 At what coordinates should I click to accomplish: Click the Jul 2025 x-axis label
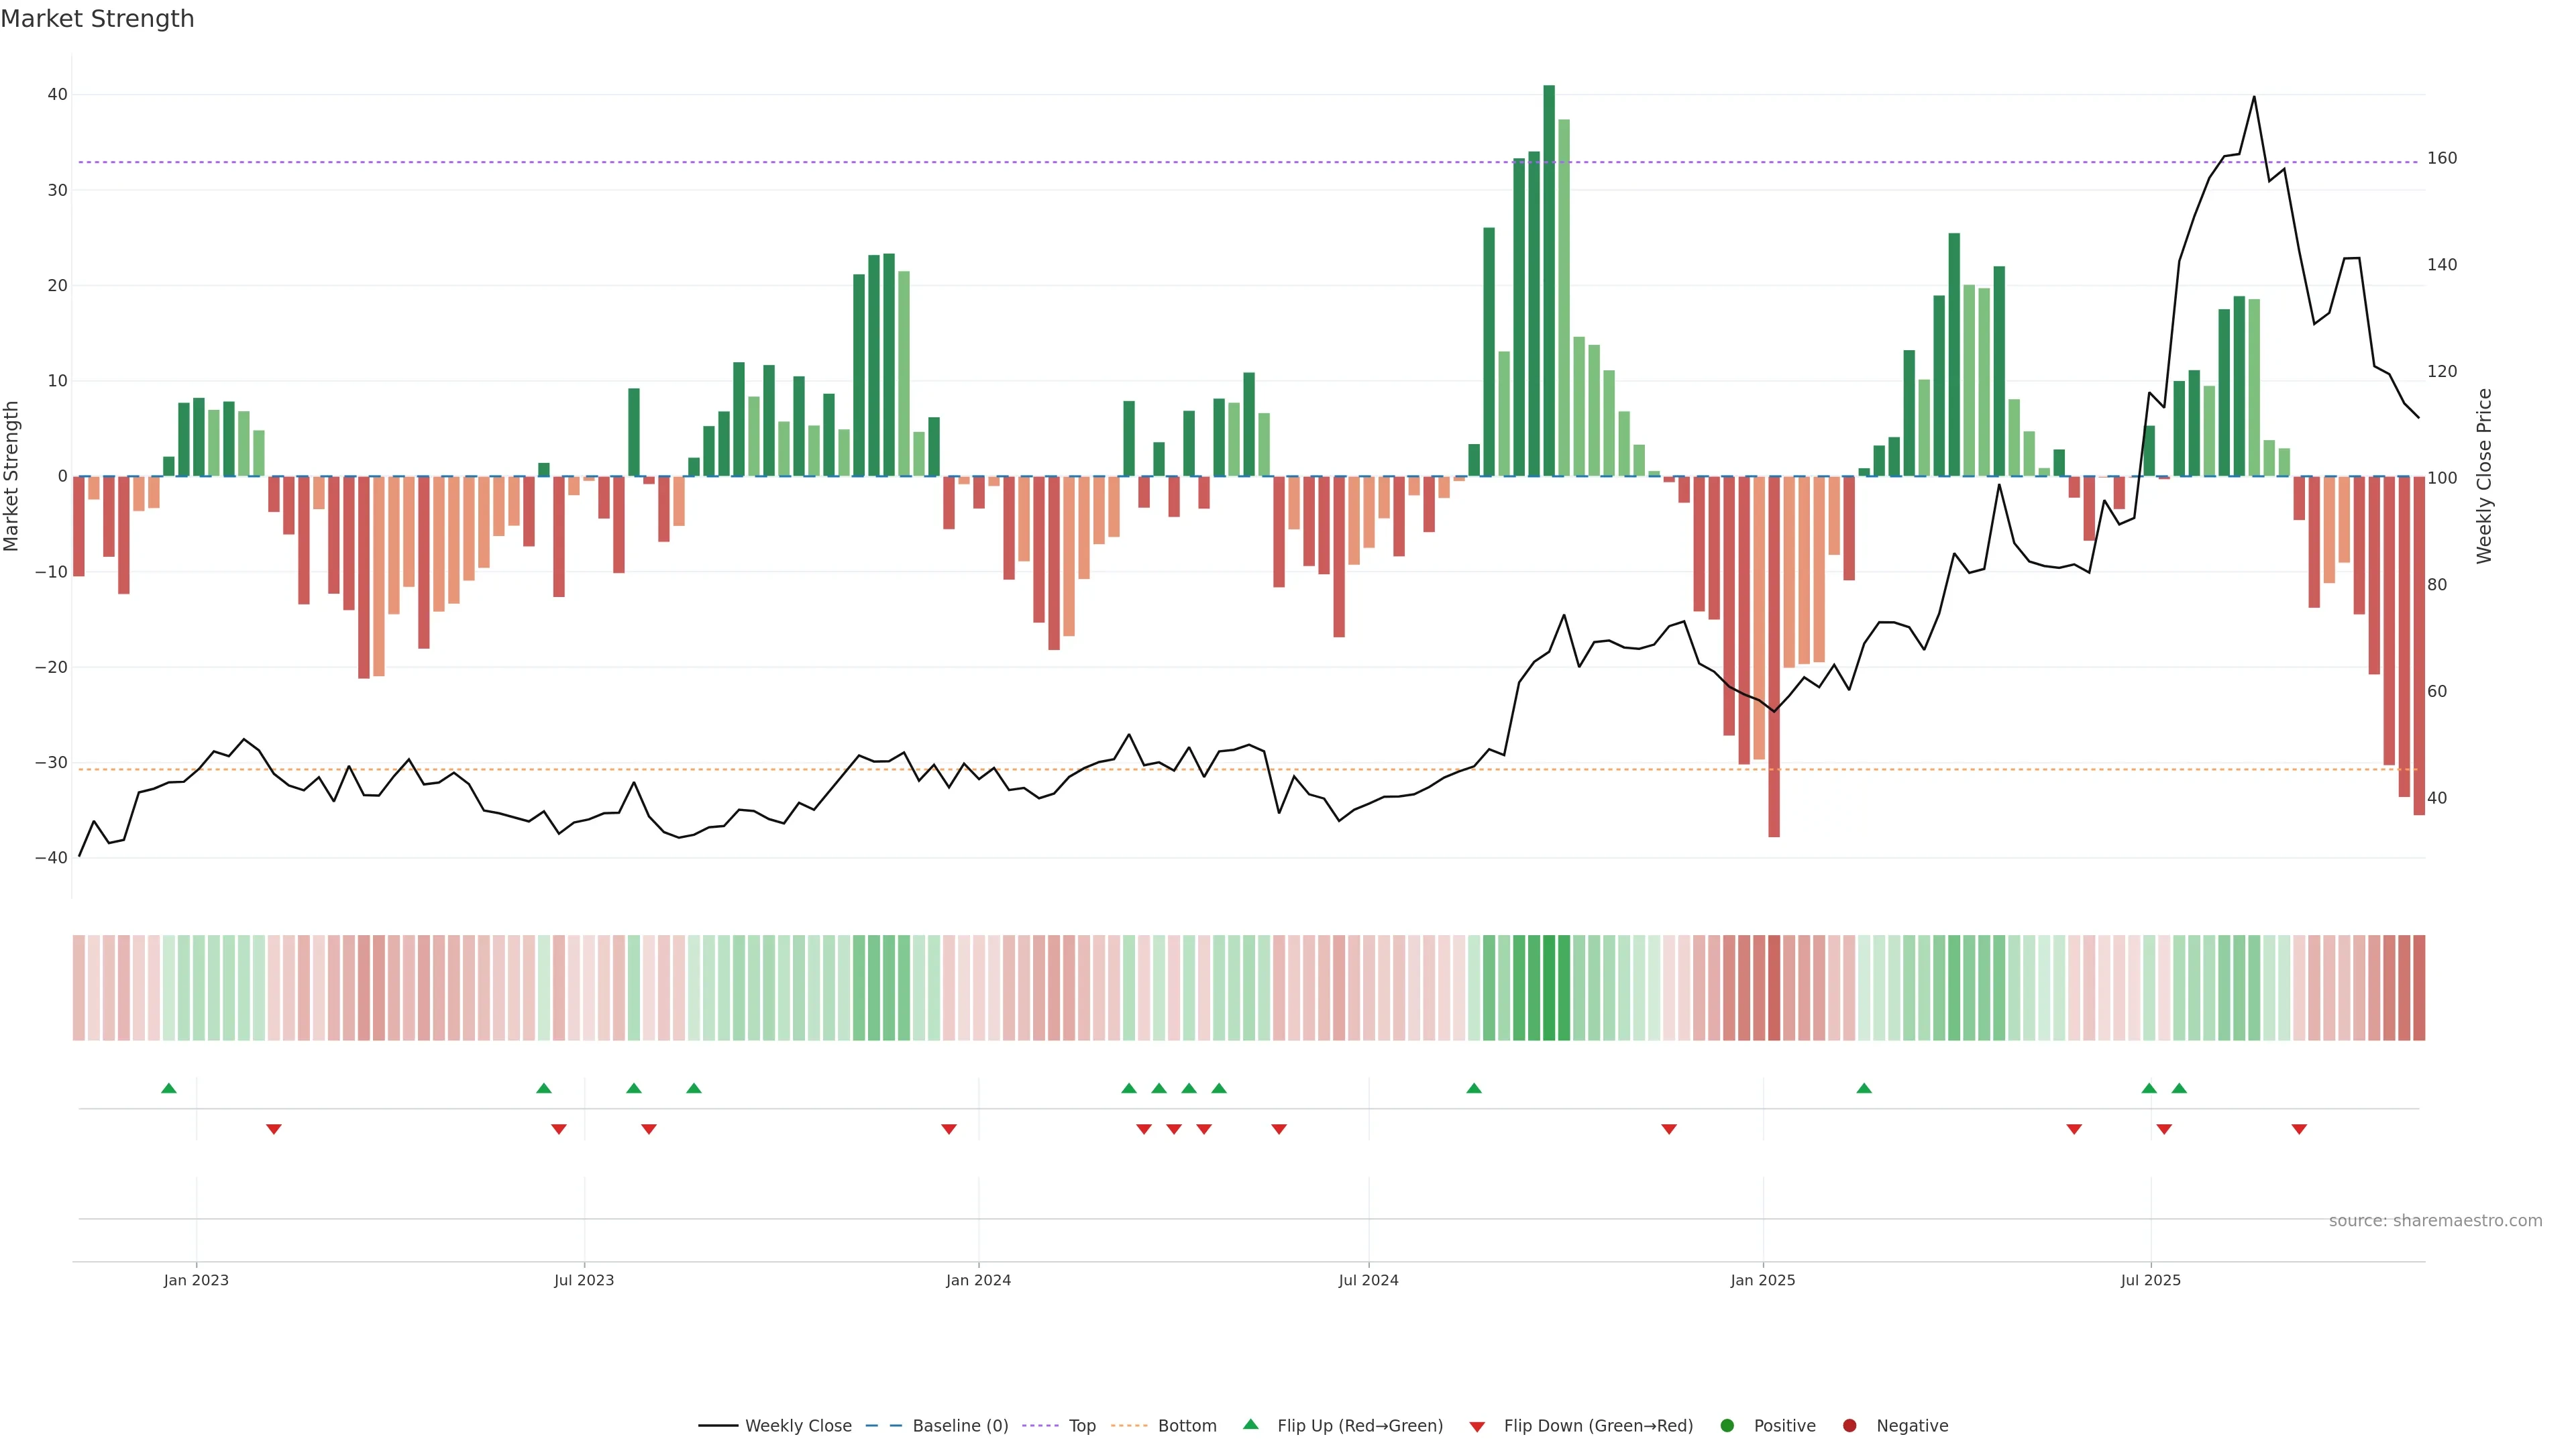tap(2150, 1280)
